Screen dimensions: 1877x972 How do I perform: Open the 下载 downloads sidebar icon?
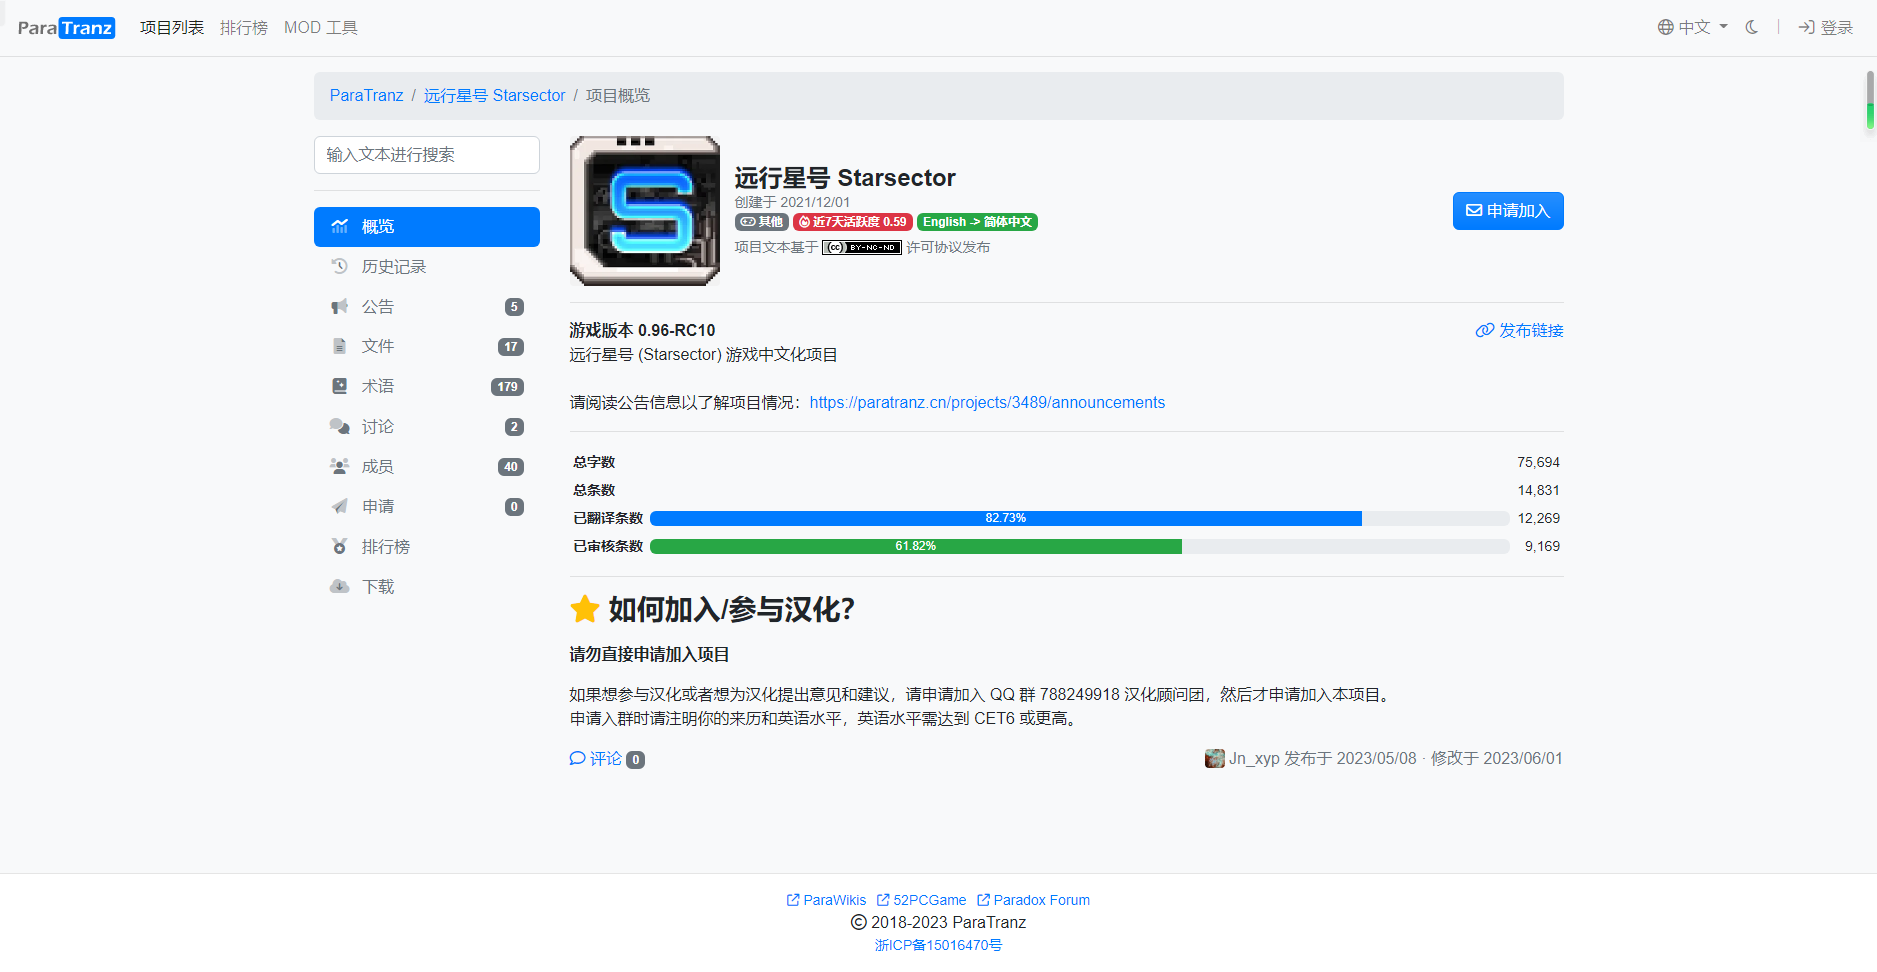click(x=340, y=586)
